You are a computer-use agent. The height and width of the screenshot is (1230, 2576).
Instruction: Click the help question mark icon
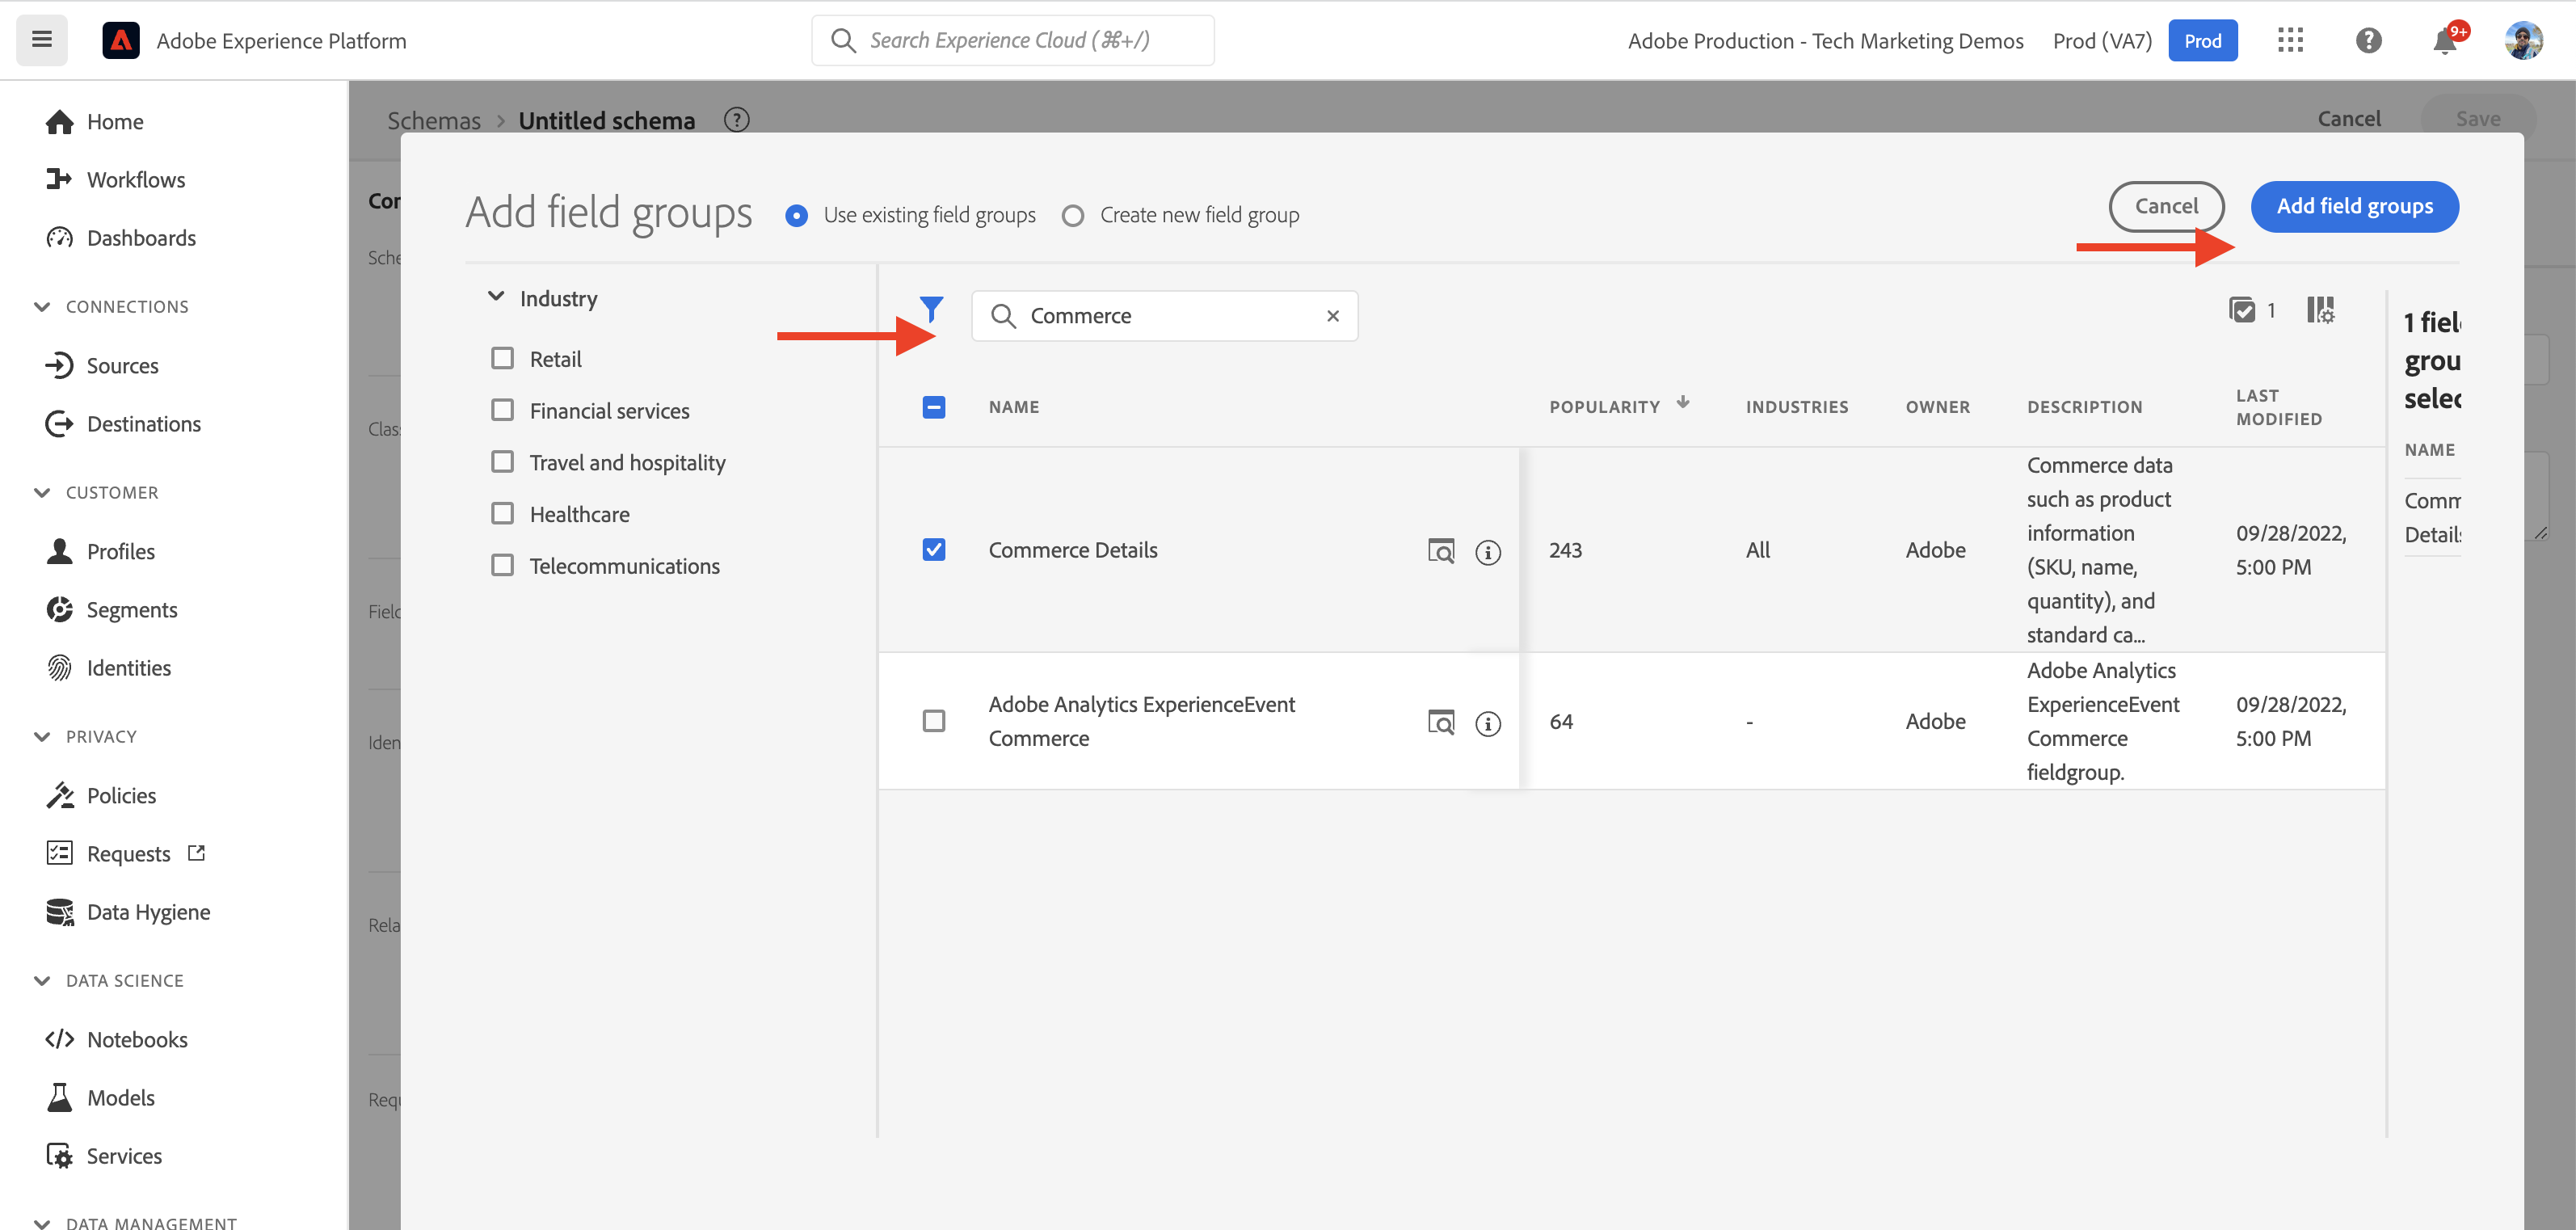2368,41
